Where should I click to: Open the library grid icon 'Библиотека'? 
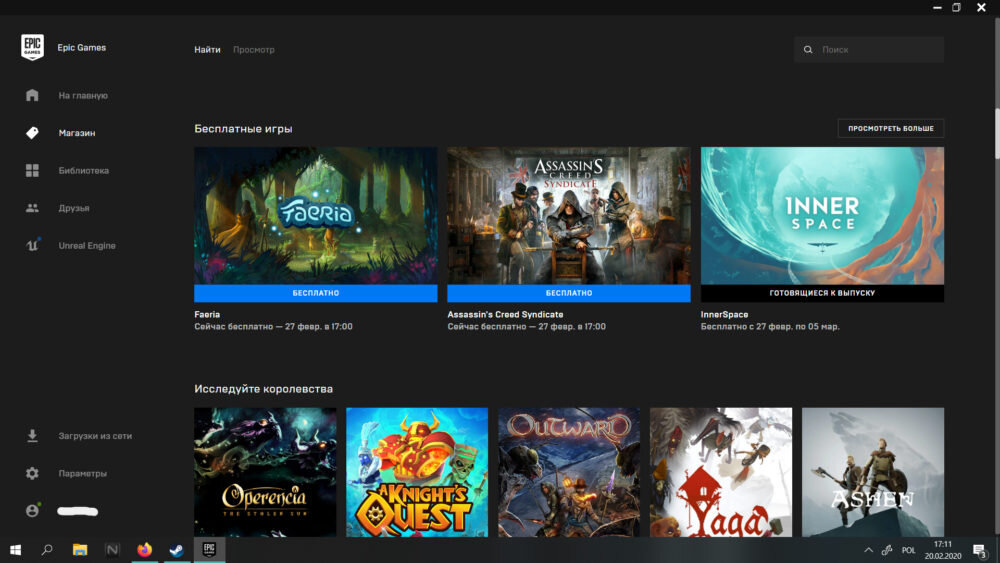coord(33,170)
